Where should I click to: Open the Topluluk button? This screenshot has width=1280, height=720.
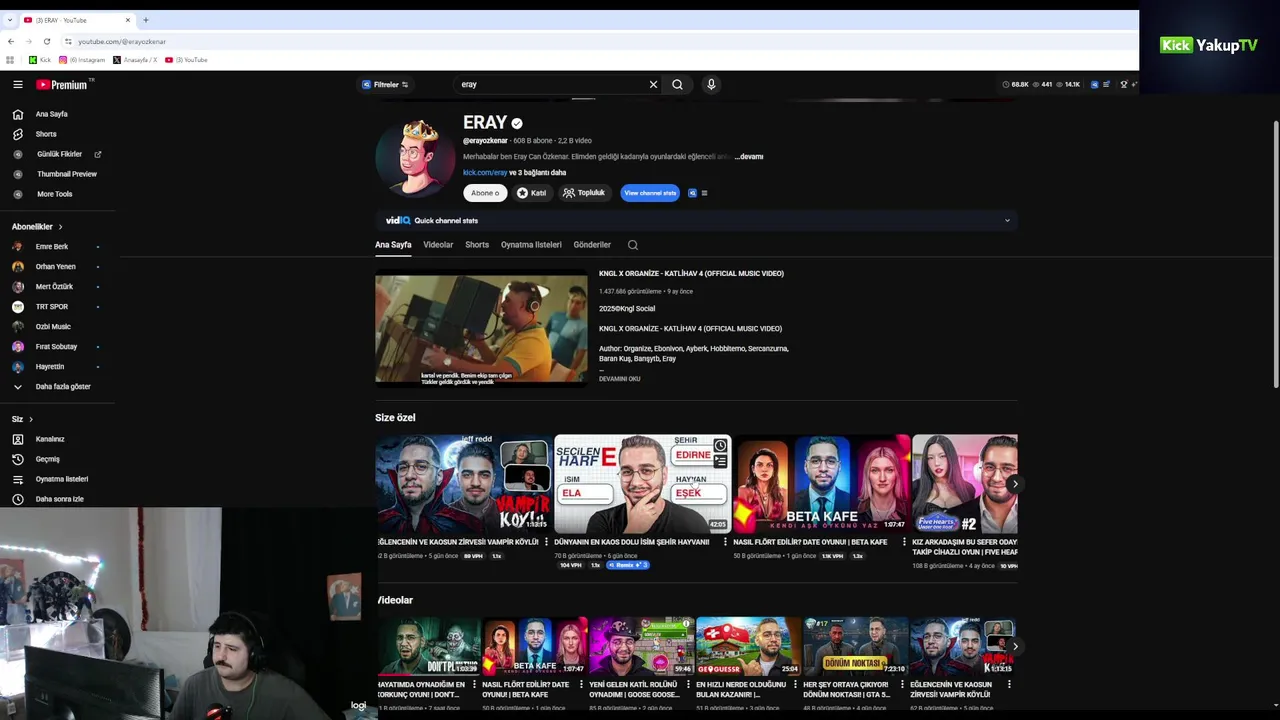pos(584,193)
